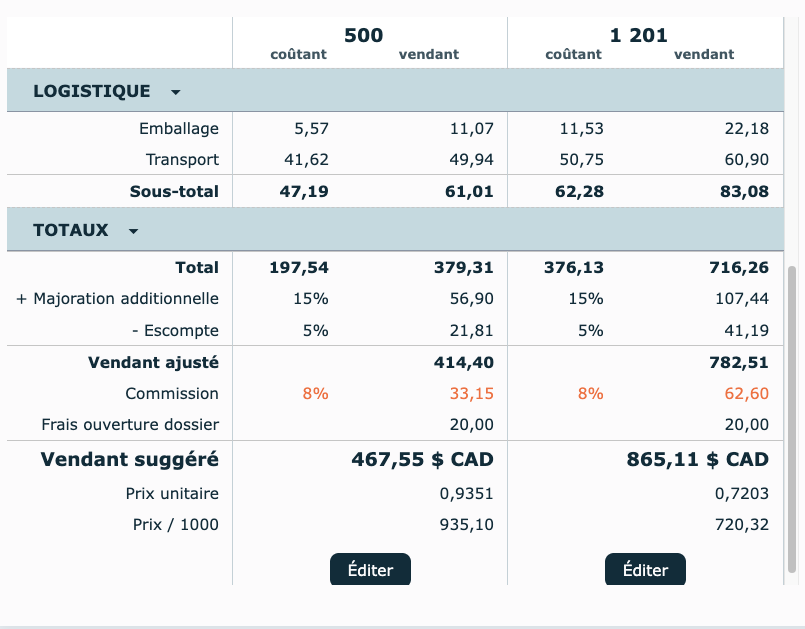Select the Emballage row label
805x629 pixels.
tap(179, 128)
